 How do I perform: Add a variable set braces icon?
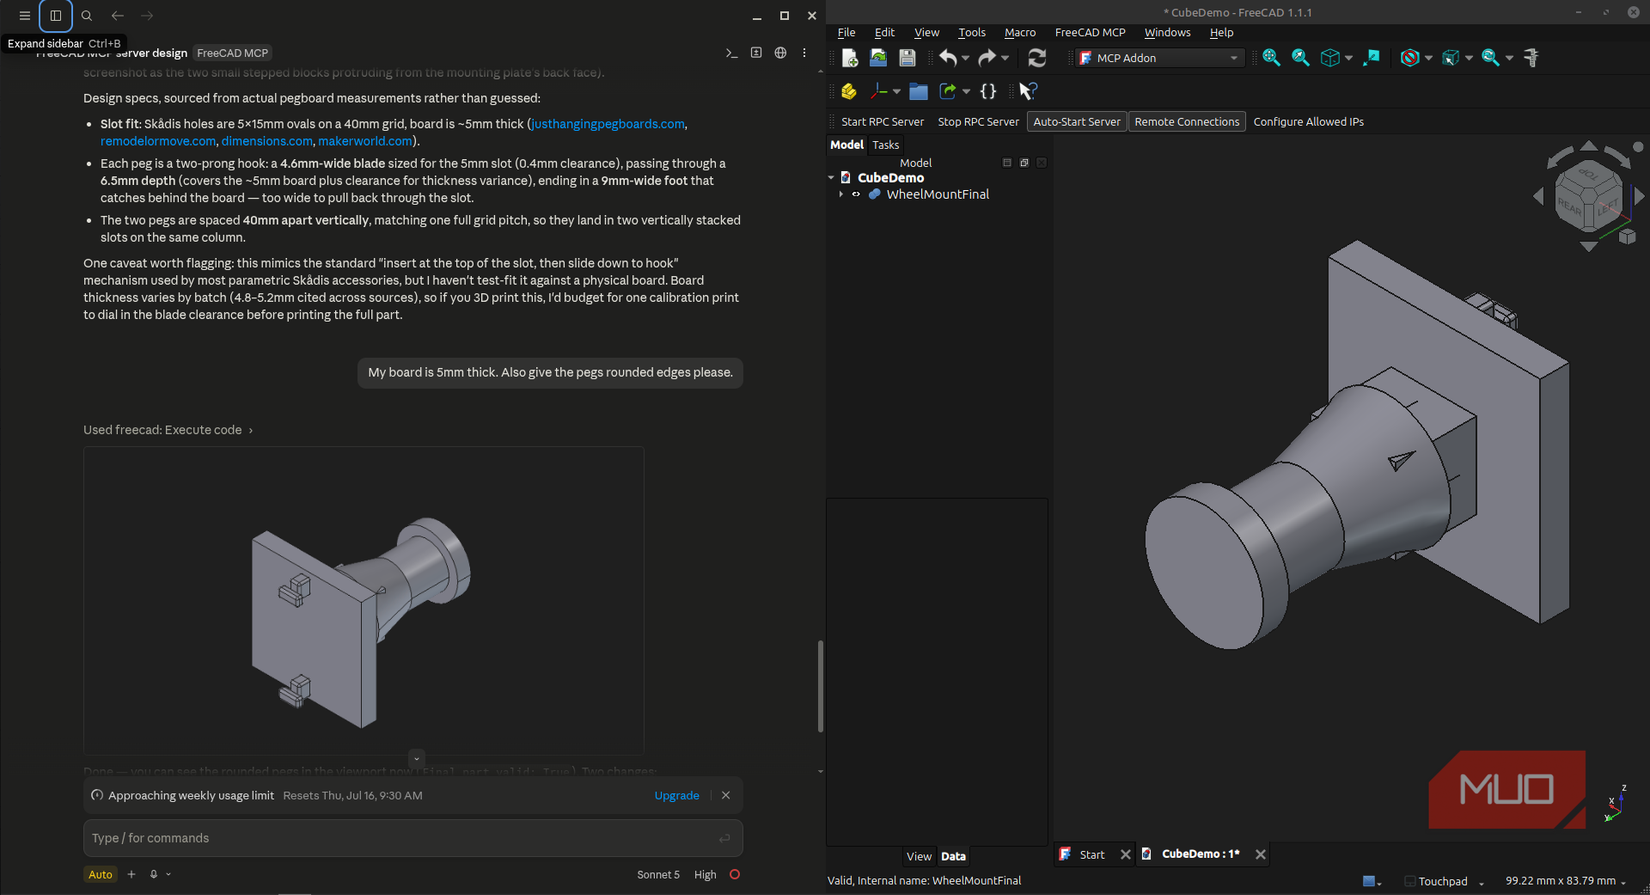click(988, 91)
